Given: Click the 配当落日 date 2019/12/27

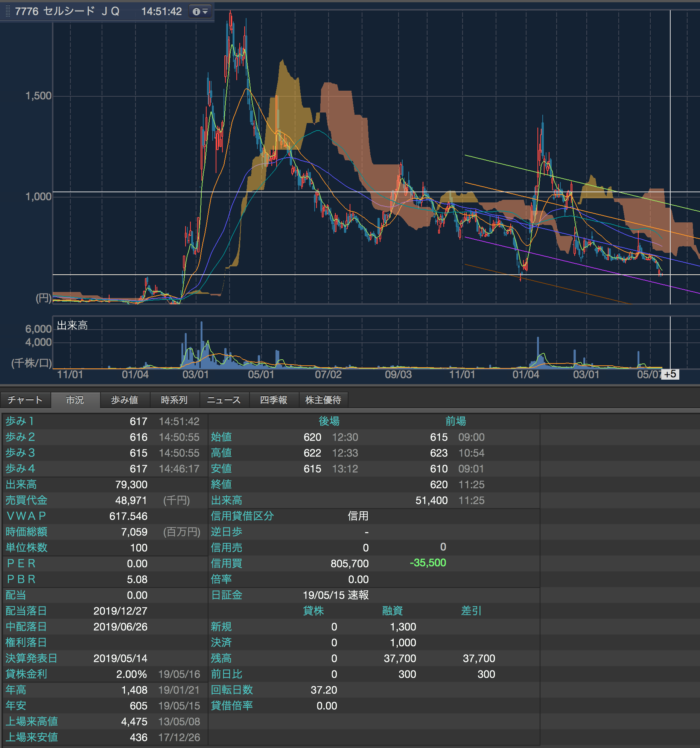Looking at the screenshot, I should [x=120, y=611].
